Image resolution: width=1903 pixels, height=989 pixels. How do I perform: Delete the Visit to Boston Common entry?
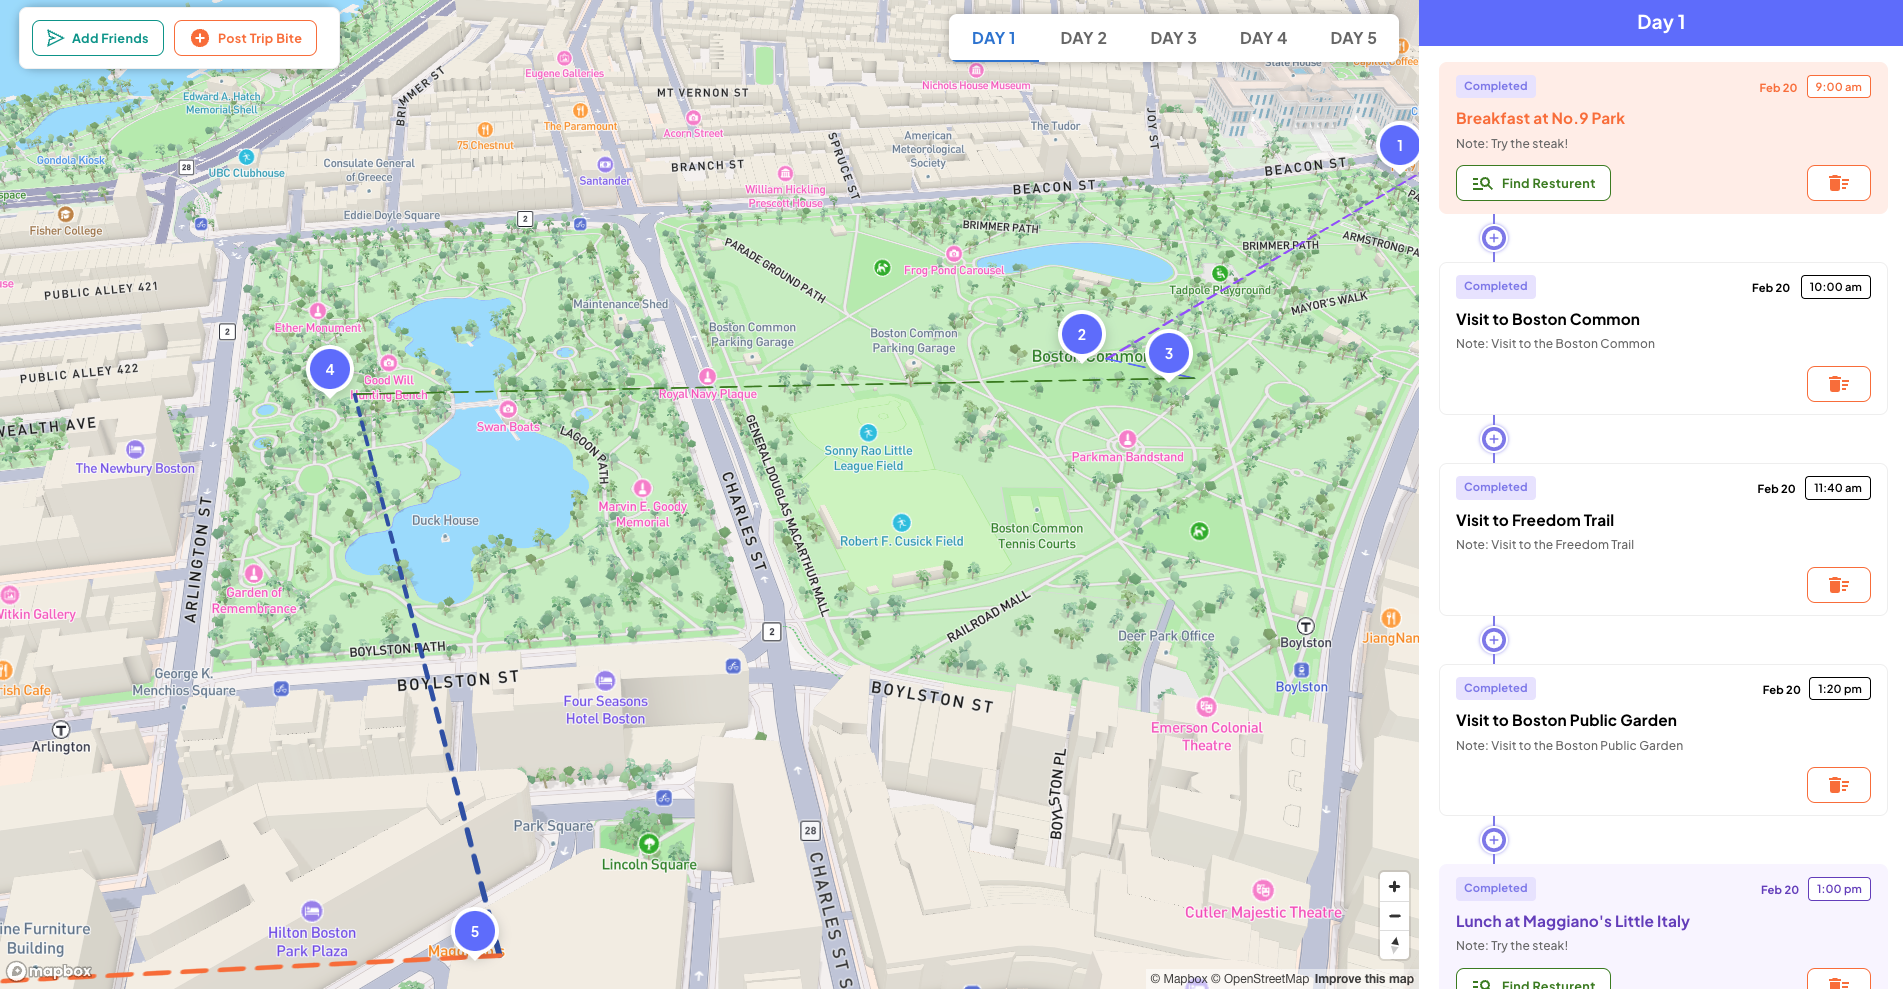(x=1838, y=384)
